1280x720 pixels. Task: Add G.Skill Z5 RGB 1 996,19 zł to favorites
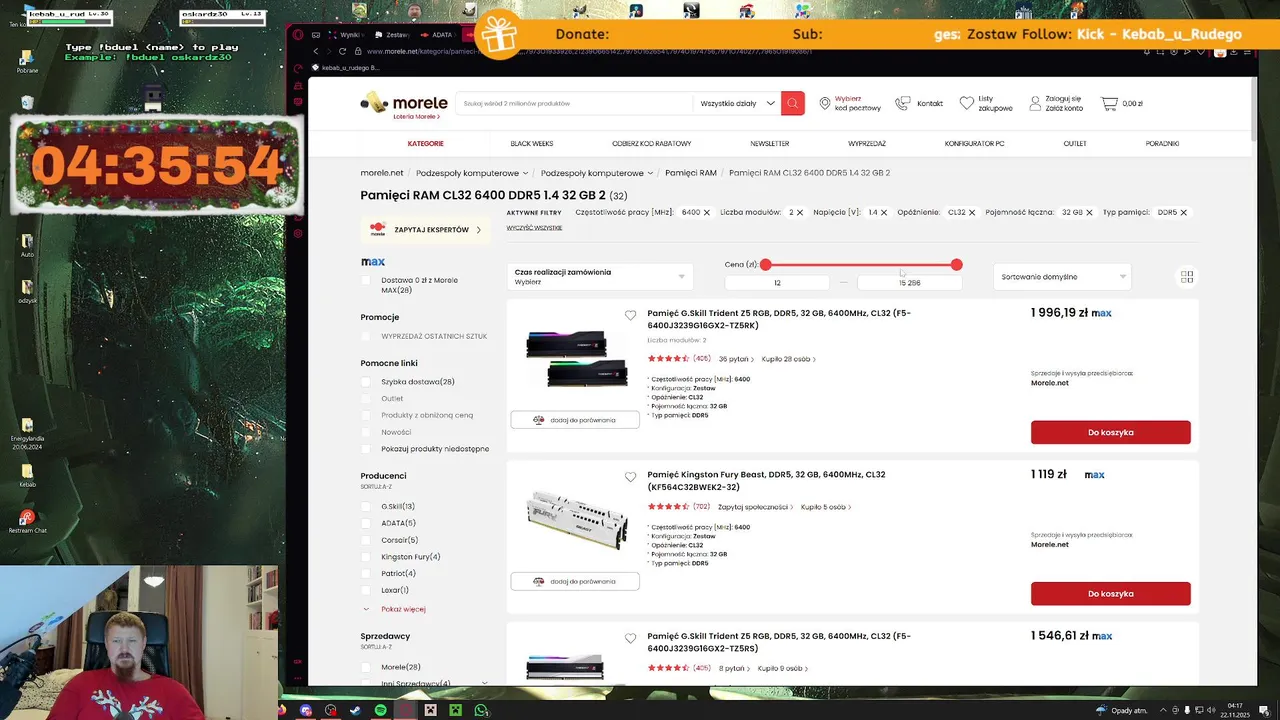tap(630, 315)
